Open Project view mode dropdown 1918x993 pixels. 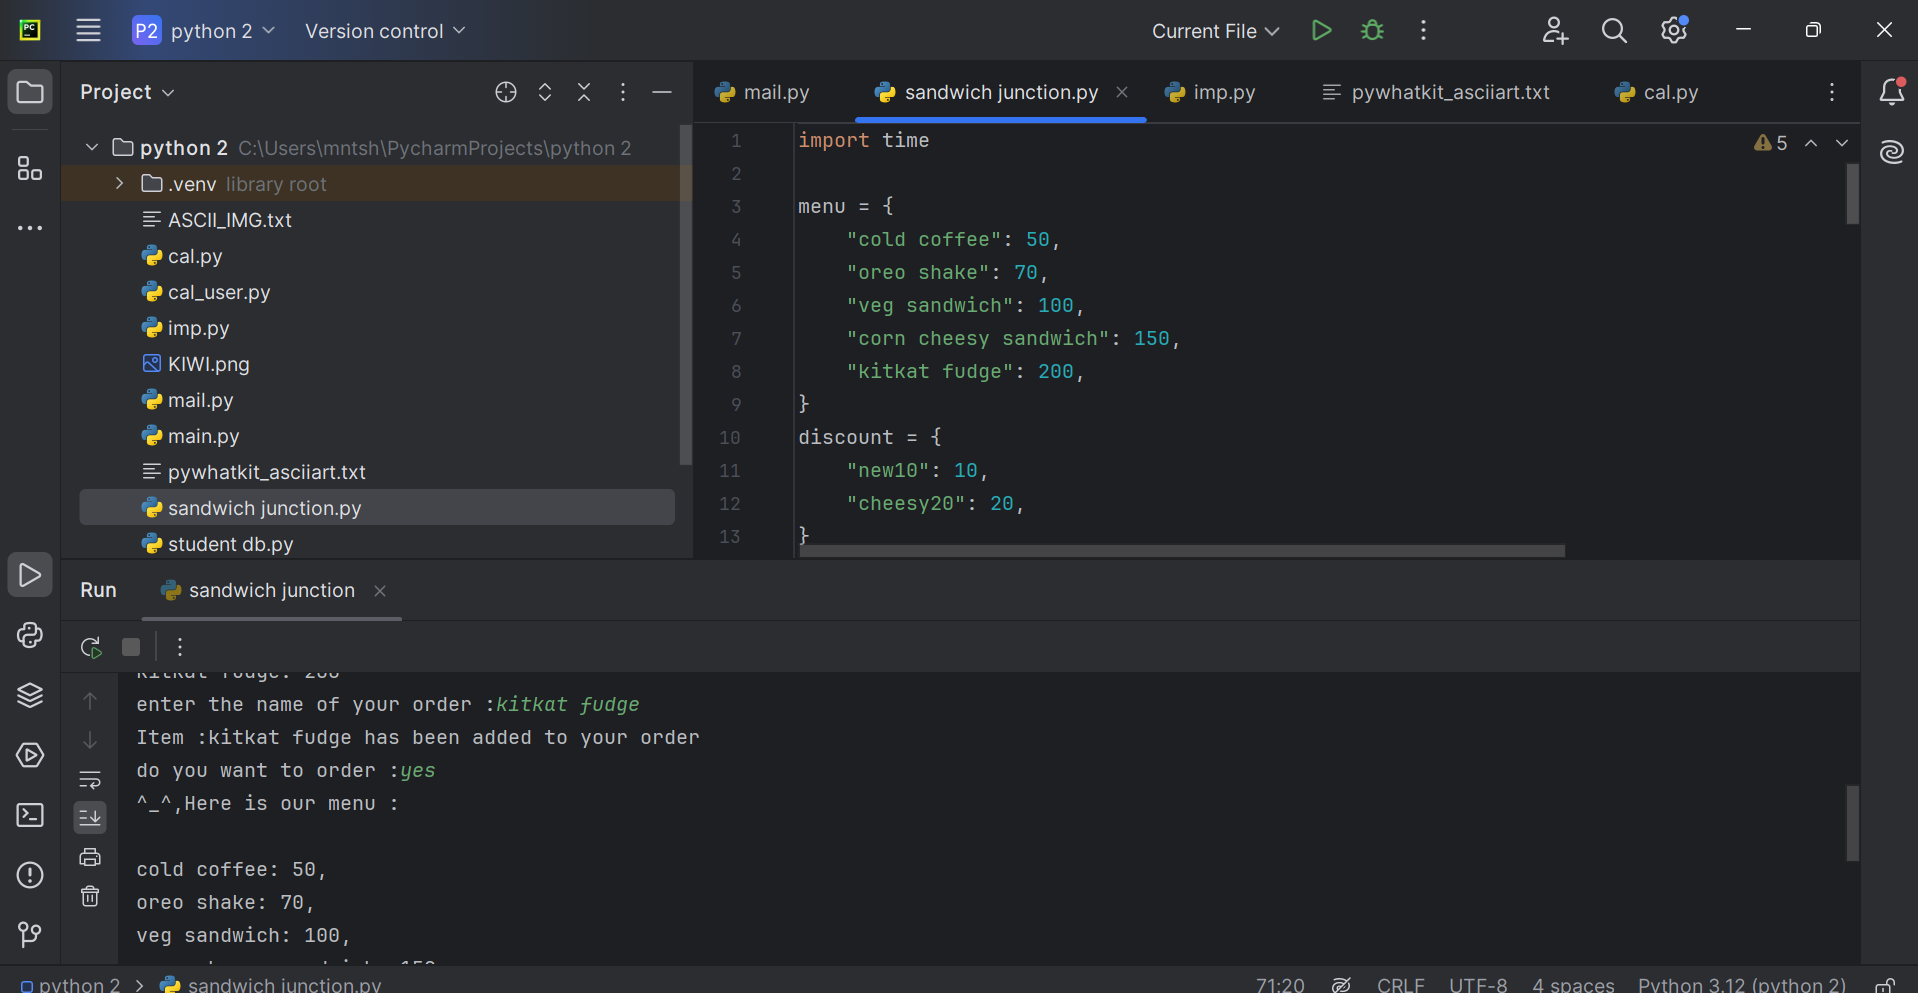128,92
